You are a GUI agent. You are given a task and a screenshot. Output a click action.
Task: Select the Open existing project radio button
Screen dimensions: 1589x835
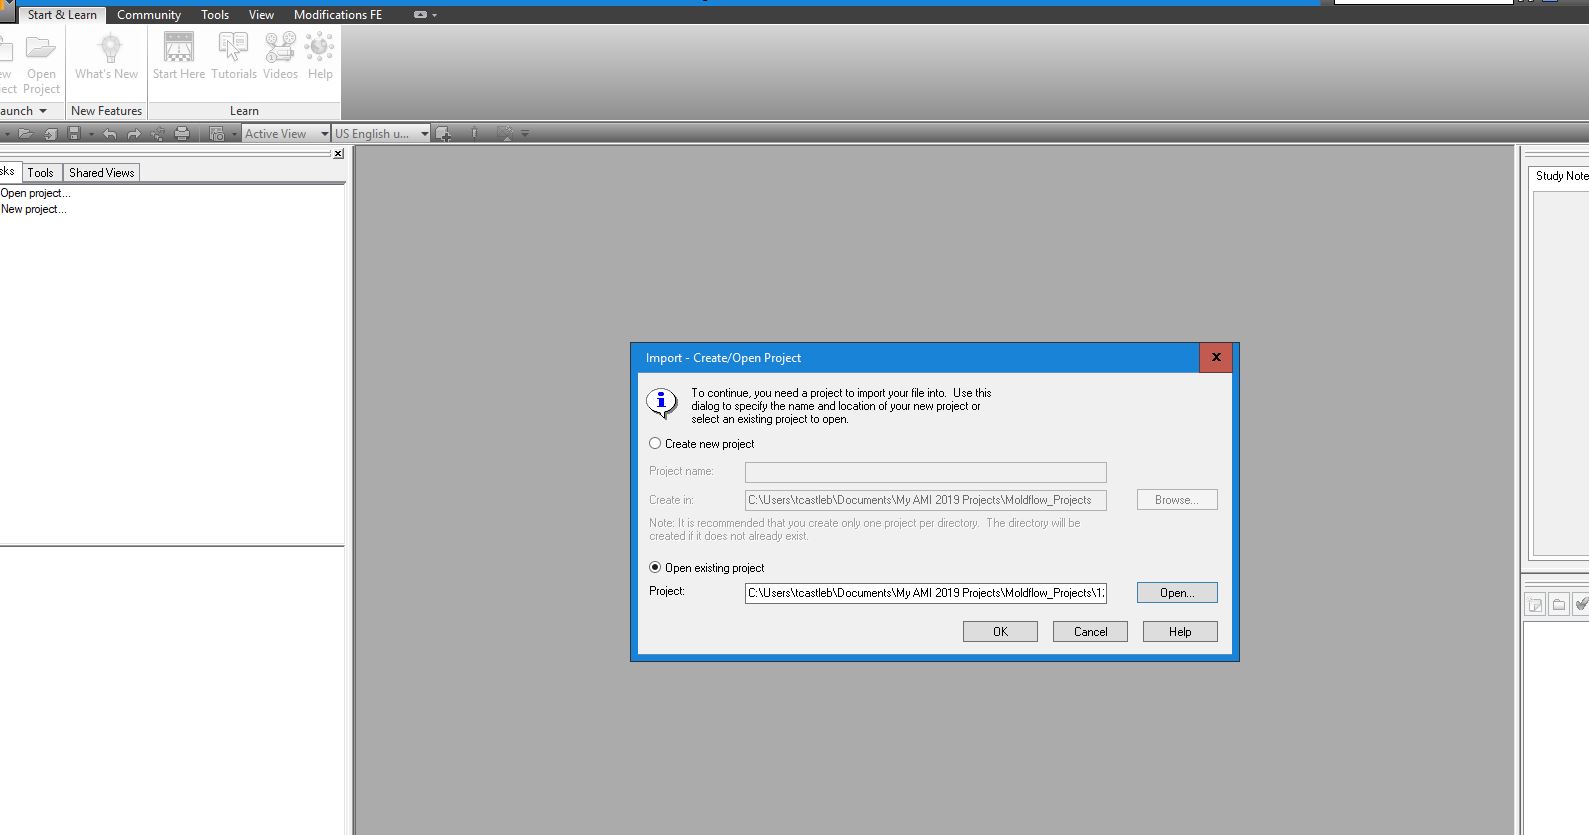click(x=655, y=567)
